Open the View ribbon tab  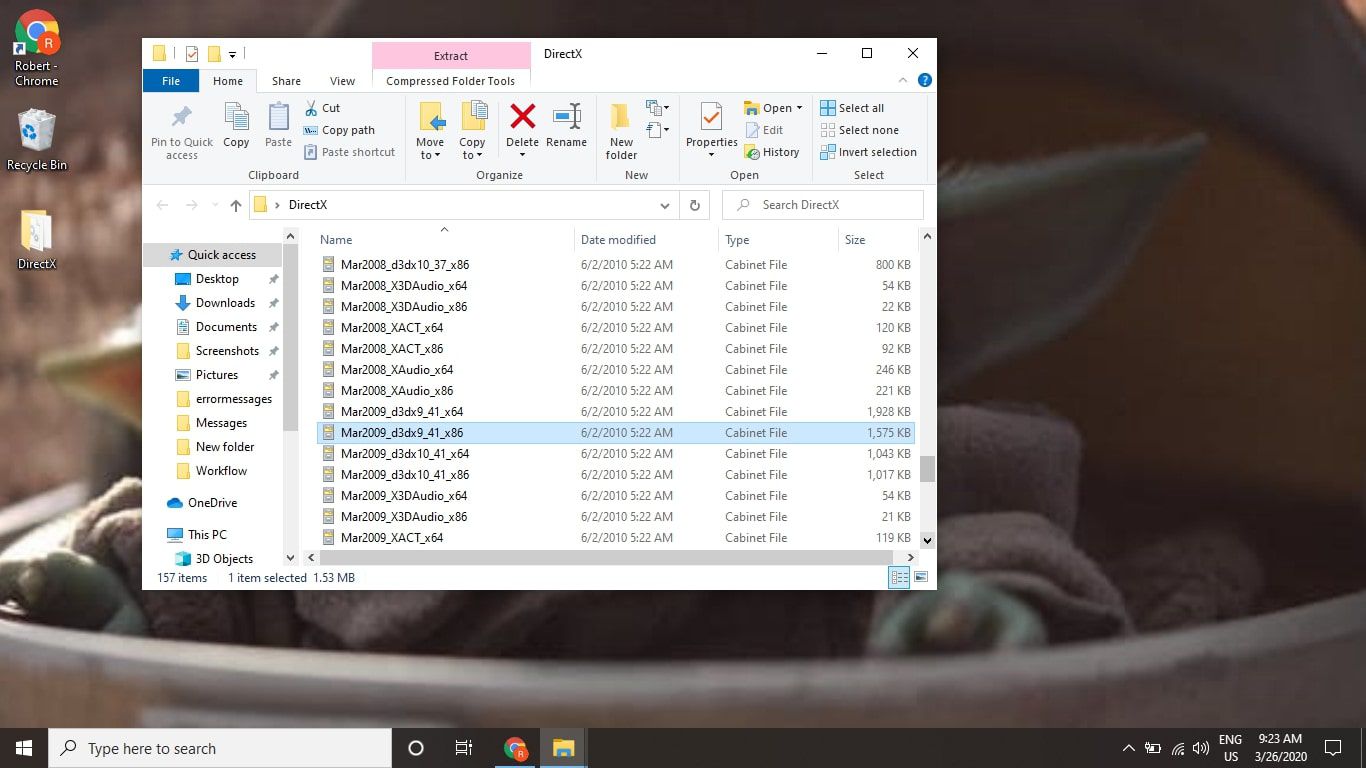[342, 81]
